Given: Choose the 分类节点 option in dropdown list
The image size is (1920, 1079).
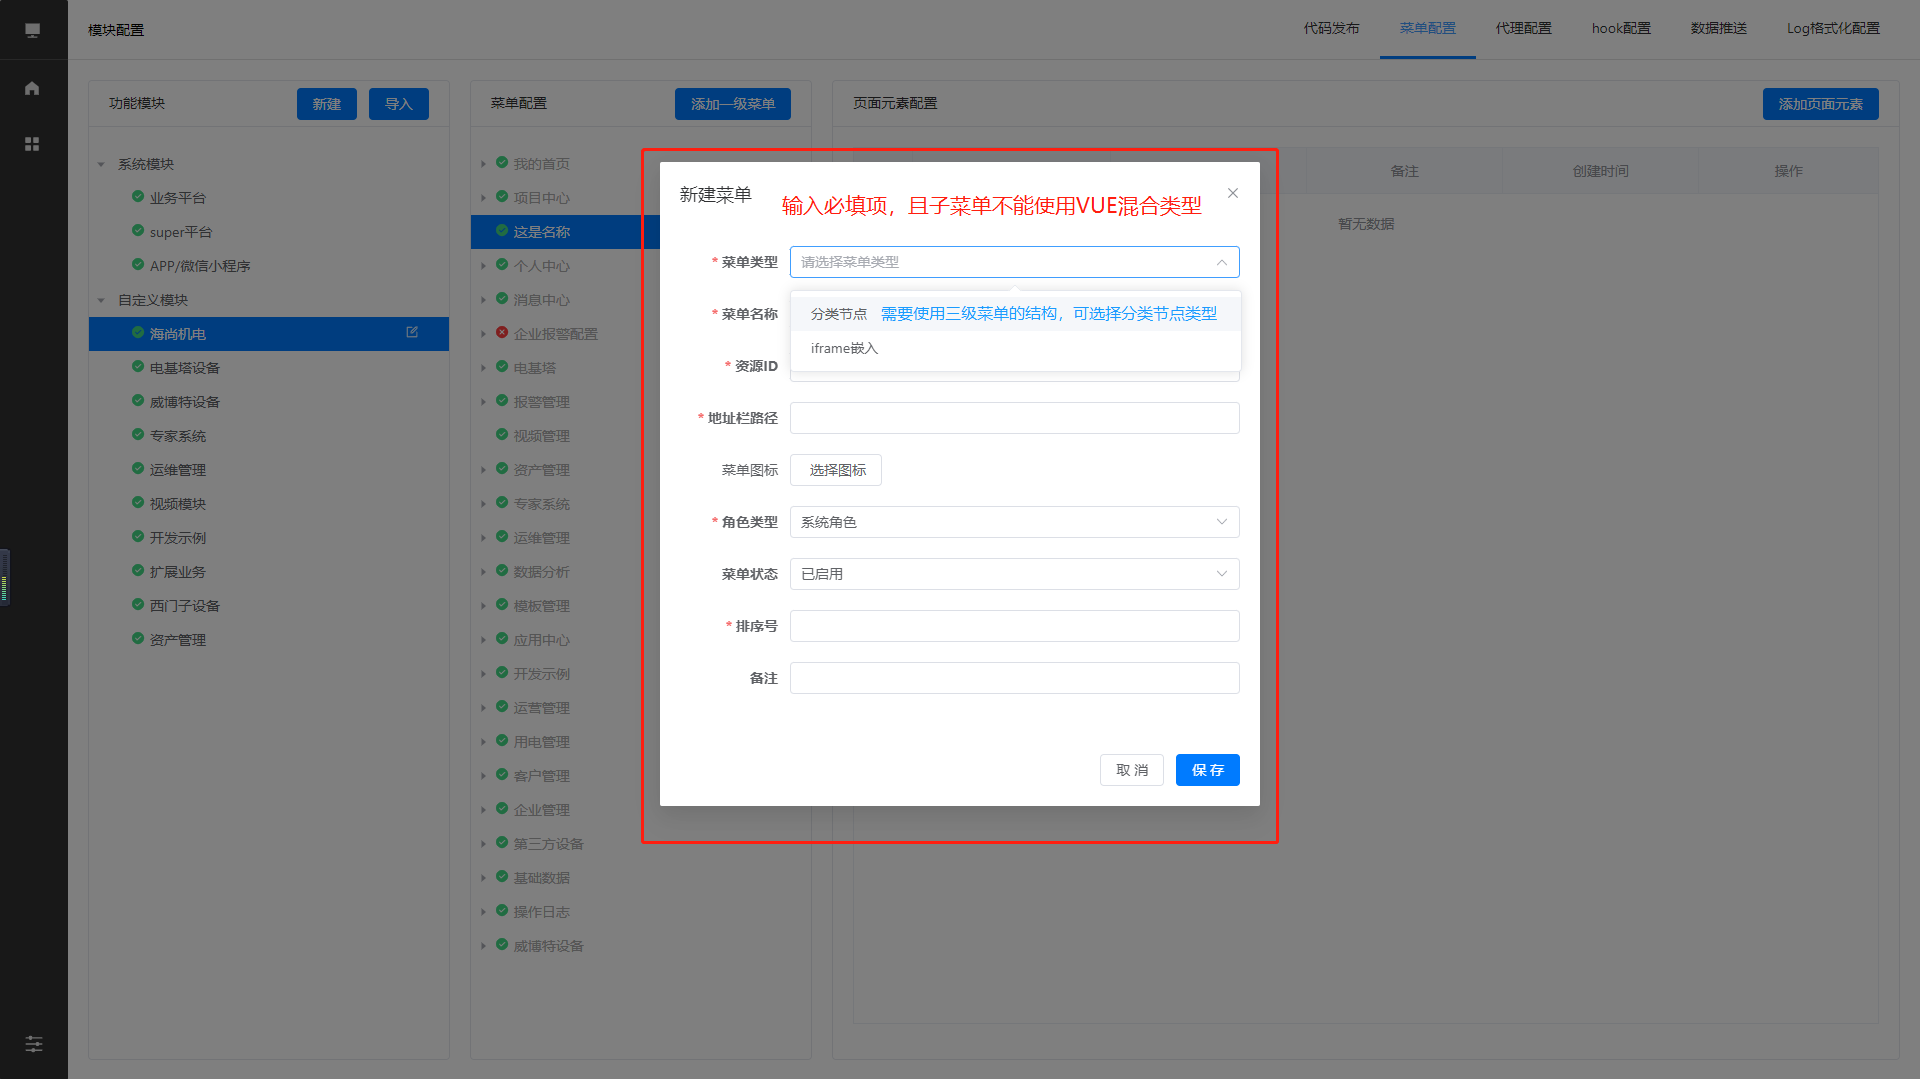Looking at the screenshot, I should (839, 314).
